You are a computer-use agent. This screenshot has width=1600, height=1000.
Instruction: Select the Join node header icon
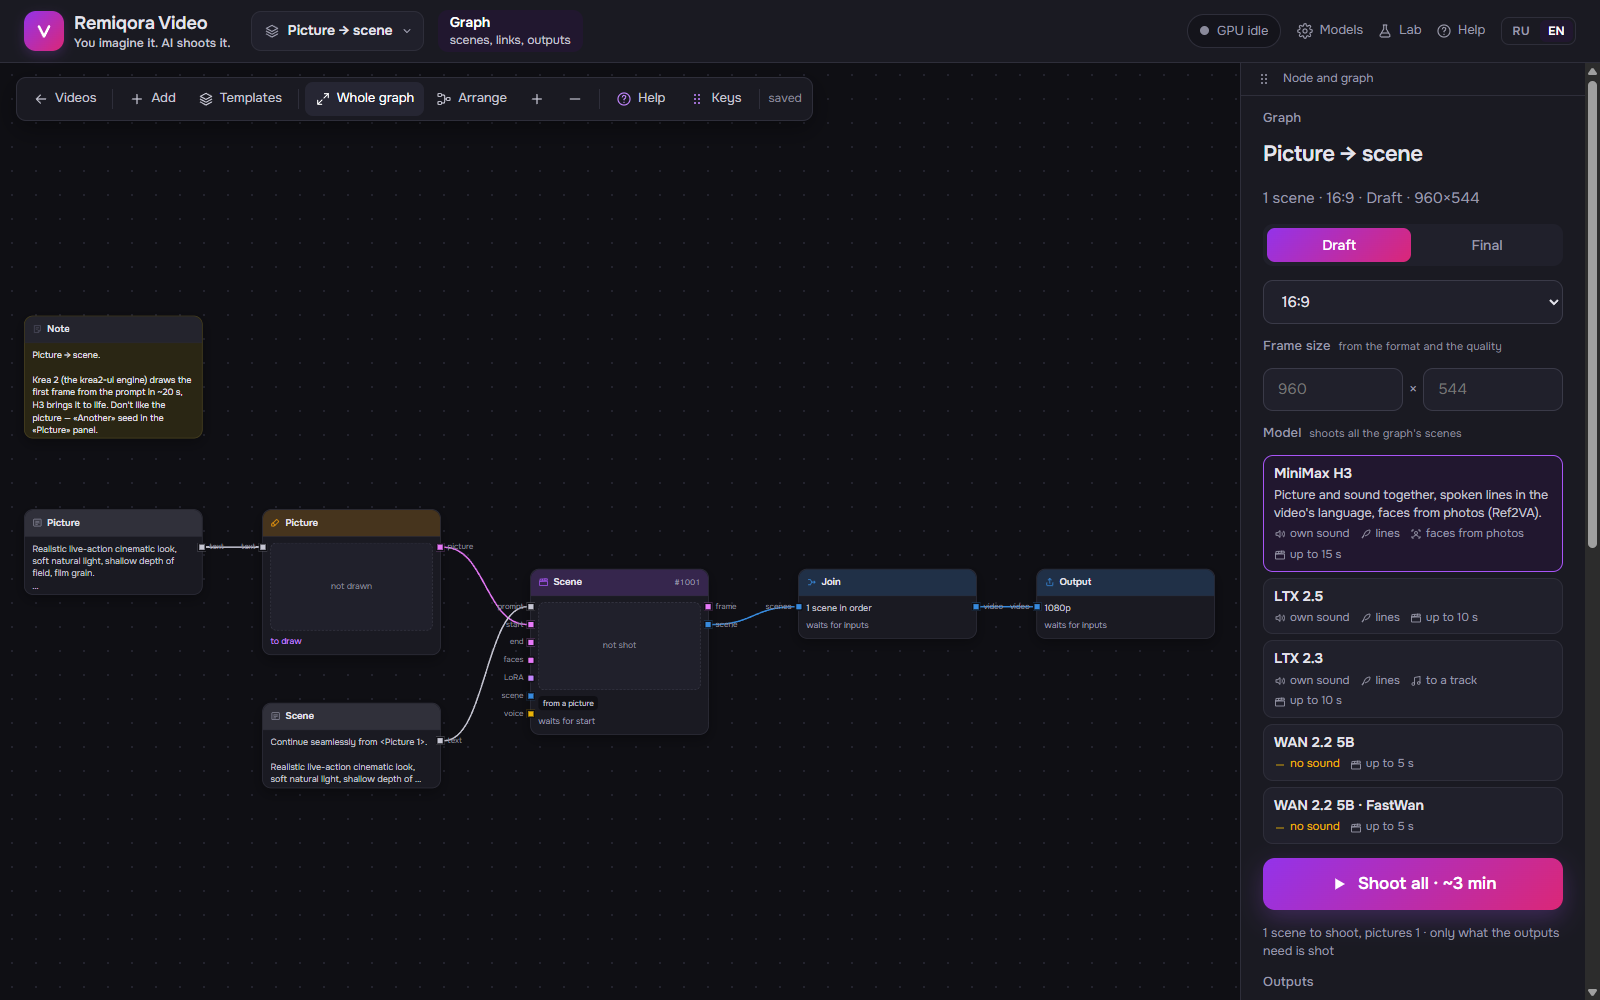point(812,582)
